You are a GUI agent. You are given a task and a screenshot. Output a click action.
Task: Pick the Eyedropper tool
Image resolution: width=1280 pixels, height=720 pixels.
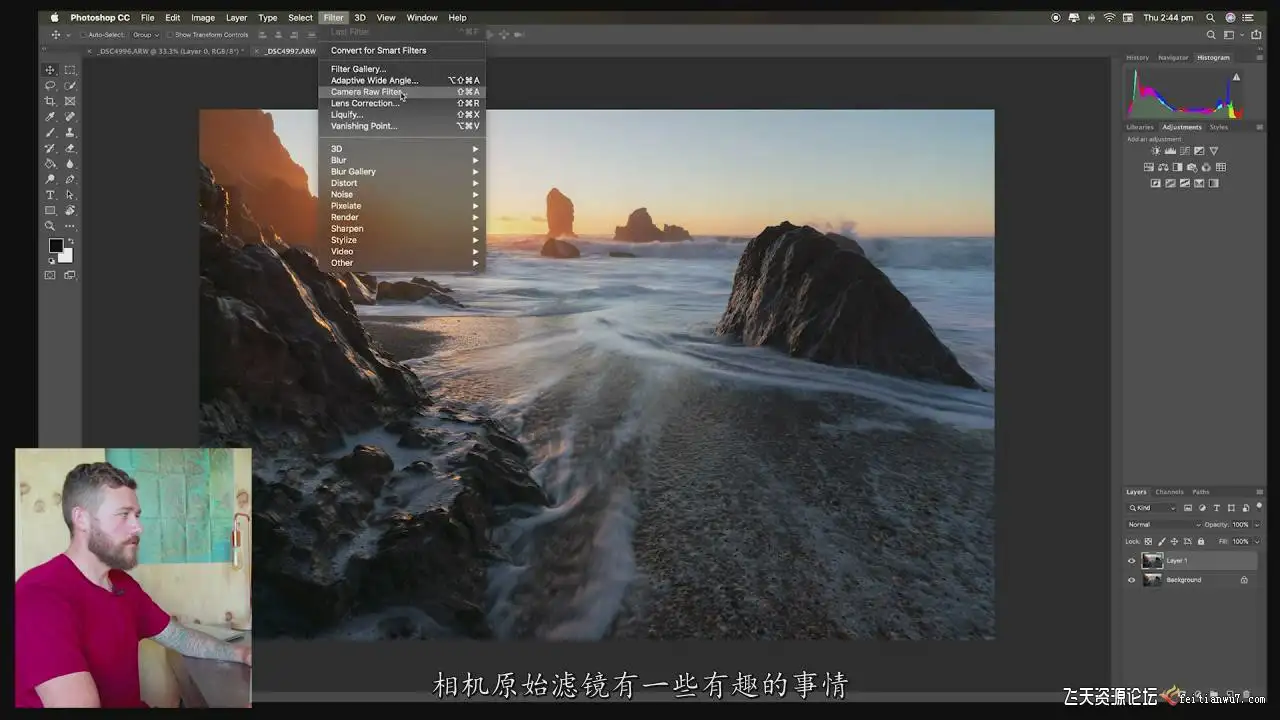point(50,117)
